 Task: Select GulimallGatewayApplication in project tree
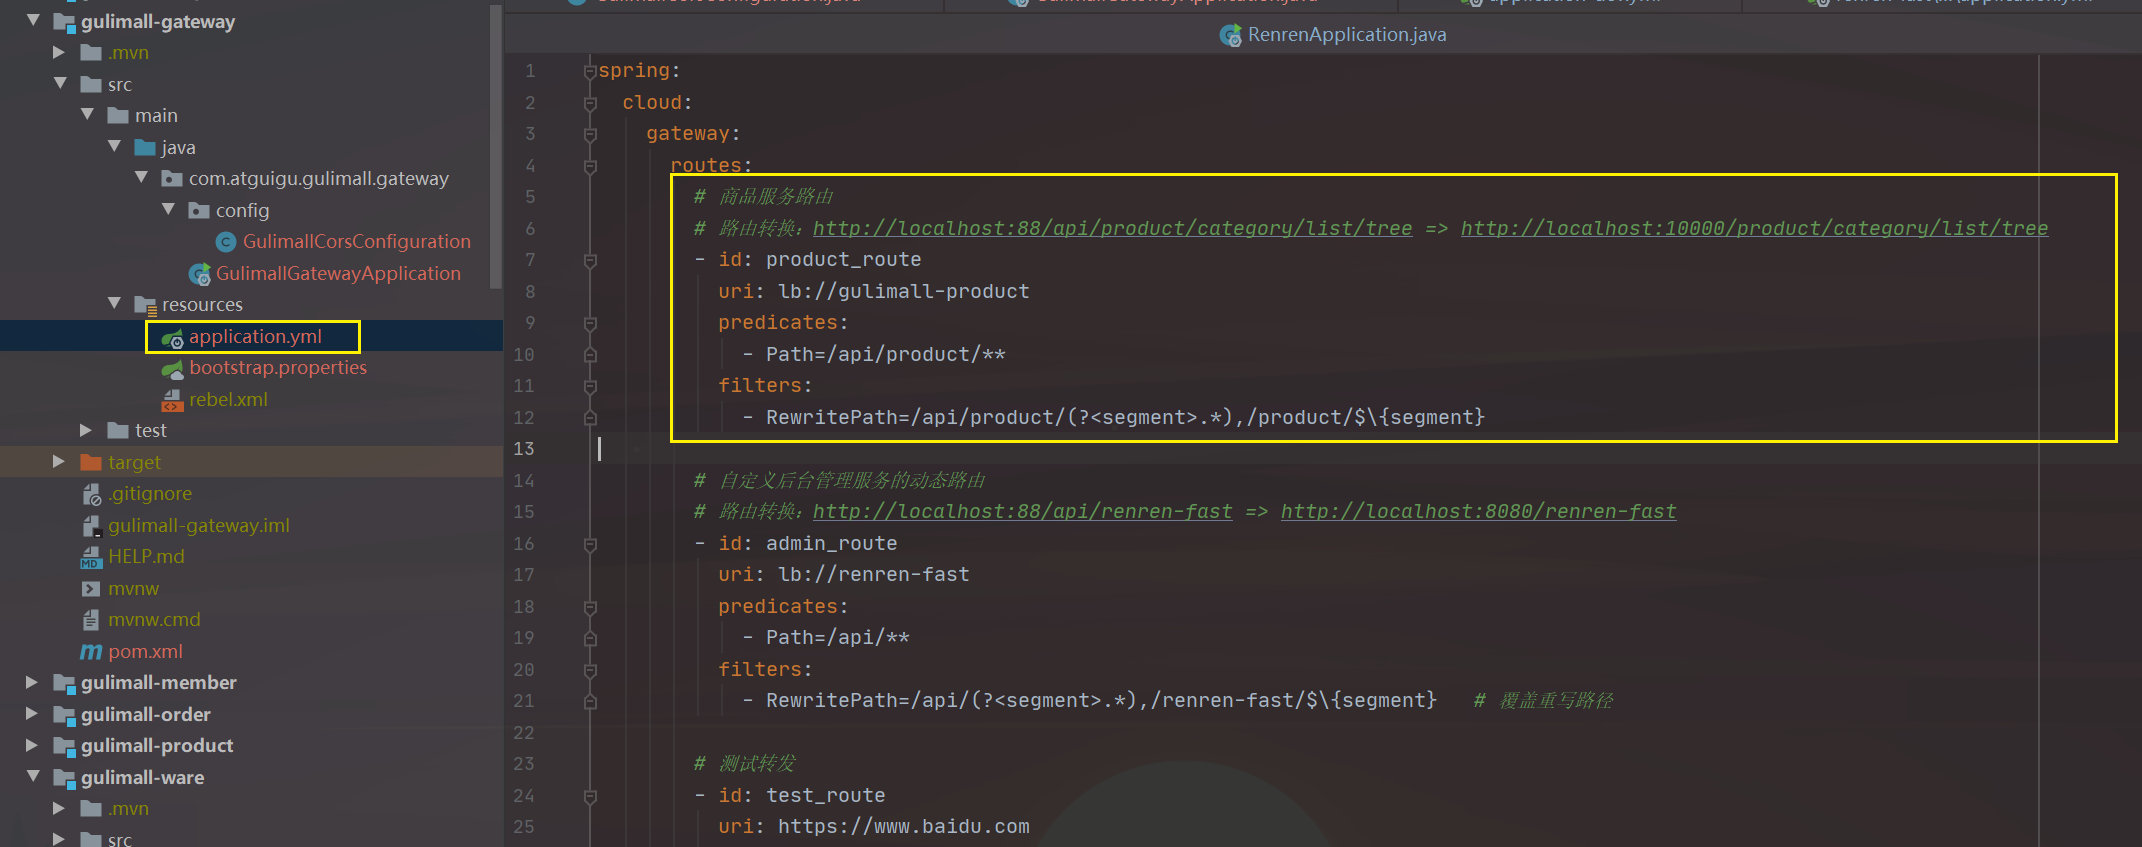tap(338, 273)
